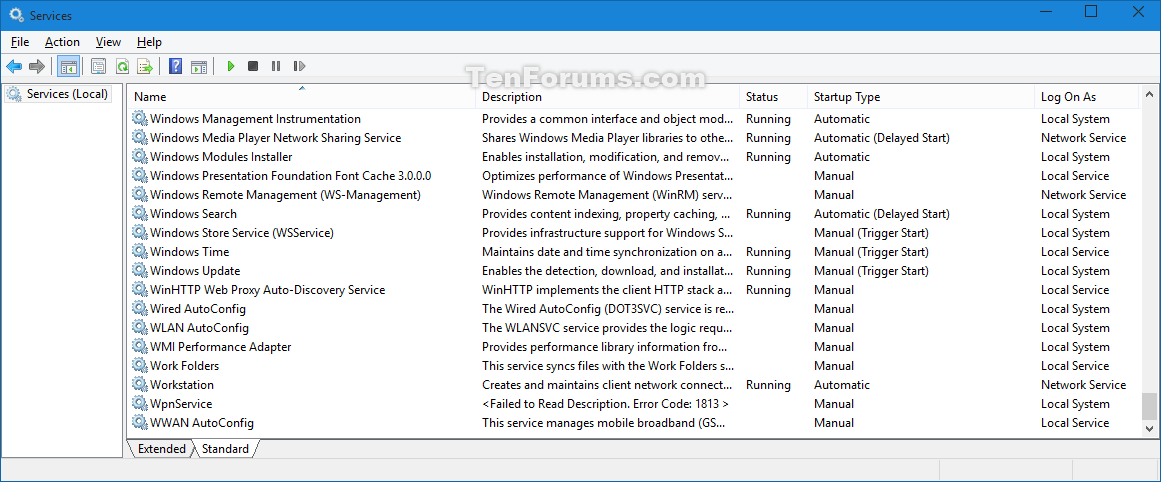1161x482 pixels.
Task: Sort by the Name column header
Action: click(x=301, y=97)
